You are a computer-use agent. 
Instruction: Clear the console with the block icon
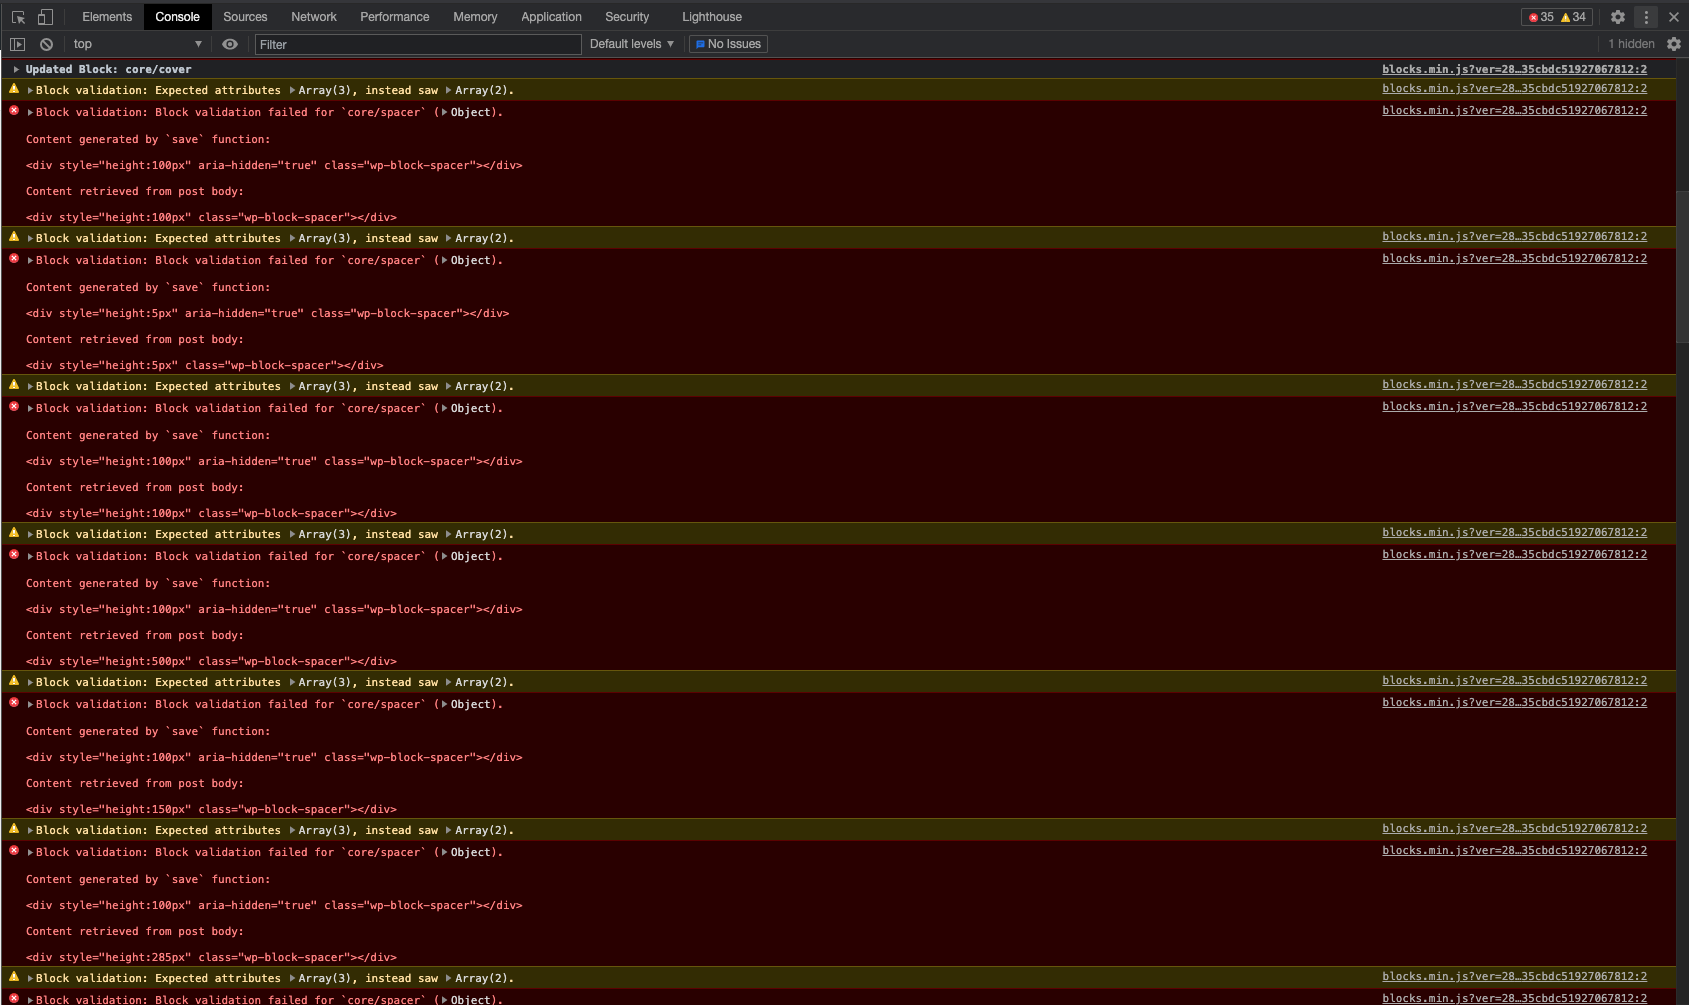(46, 44)
